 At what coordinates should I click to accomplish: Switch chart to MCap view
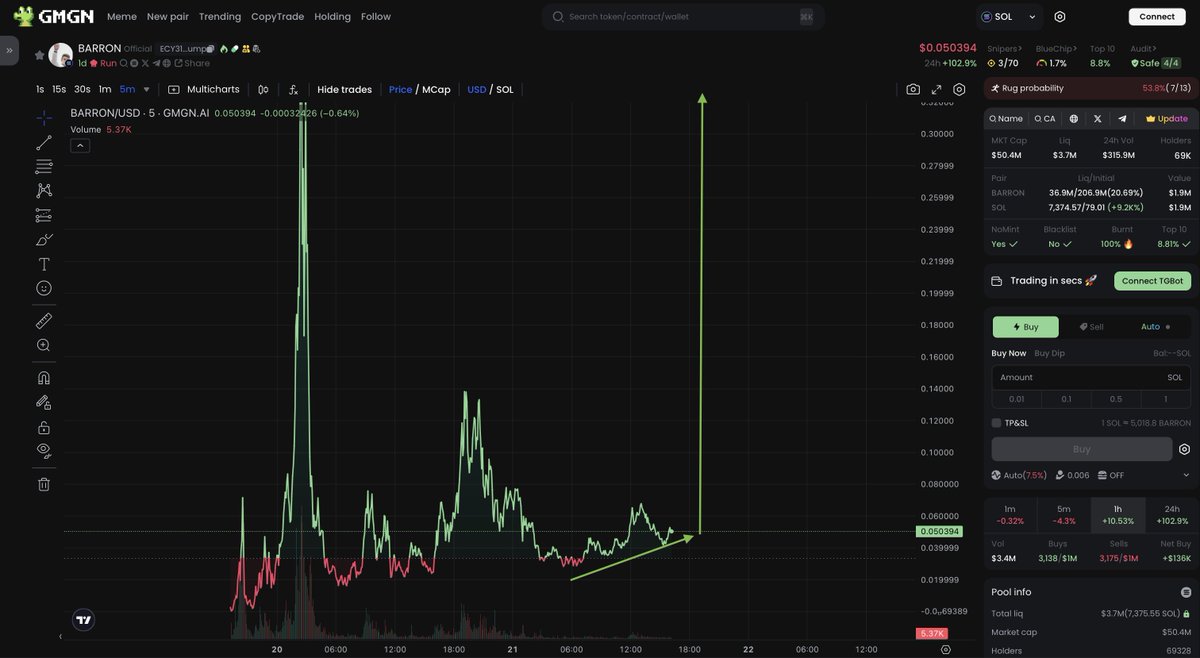[436, 89]
